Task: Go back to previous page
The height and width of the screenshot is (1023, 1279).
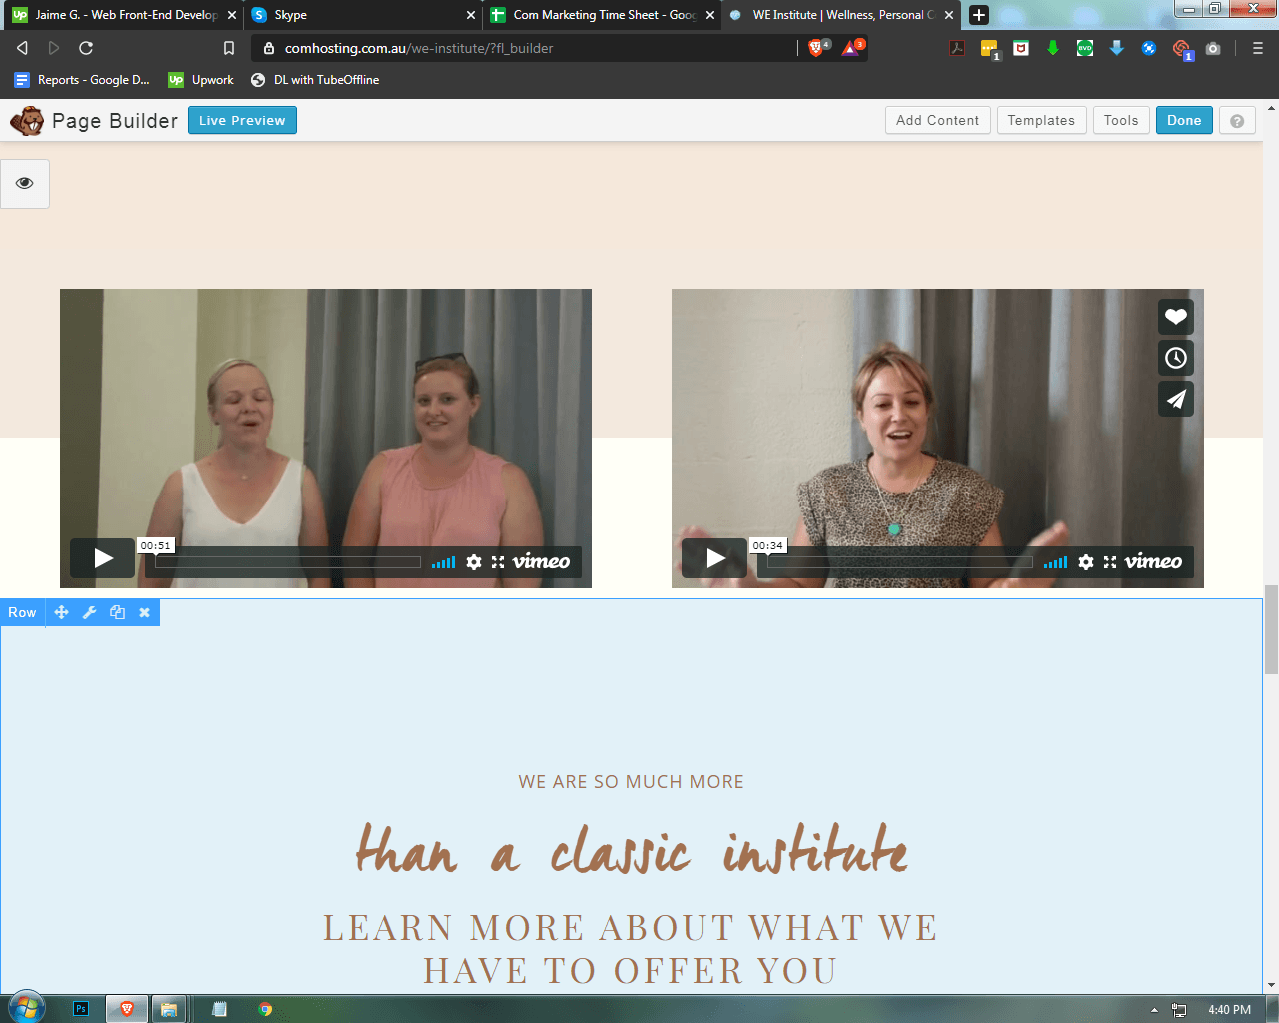Action: pos(22,48)
